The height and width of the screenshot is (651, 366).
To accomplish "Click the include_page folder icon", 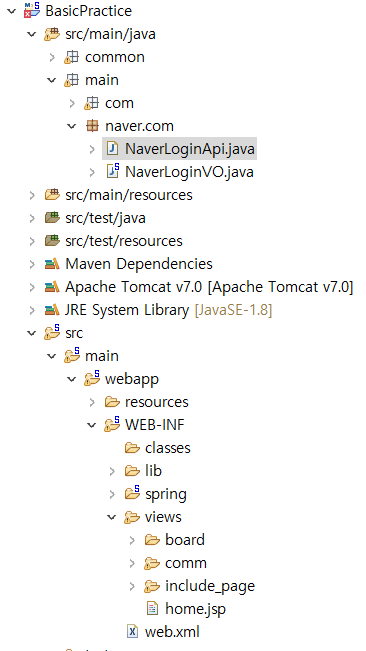I will click(152, 586).
